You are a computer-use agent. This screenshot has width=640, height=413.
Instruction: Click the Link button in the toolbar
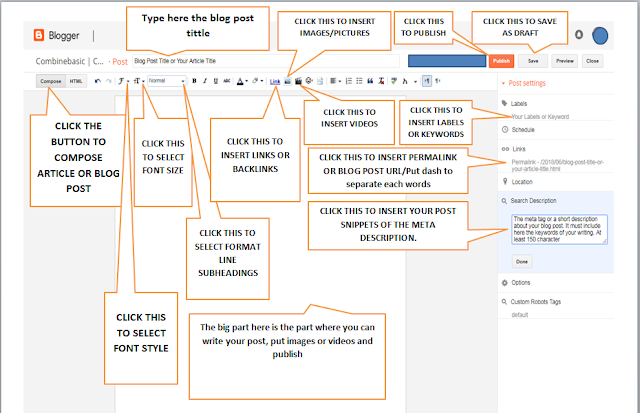pyautogui.click(x=275, y=82)
